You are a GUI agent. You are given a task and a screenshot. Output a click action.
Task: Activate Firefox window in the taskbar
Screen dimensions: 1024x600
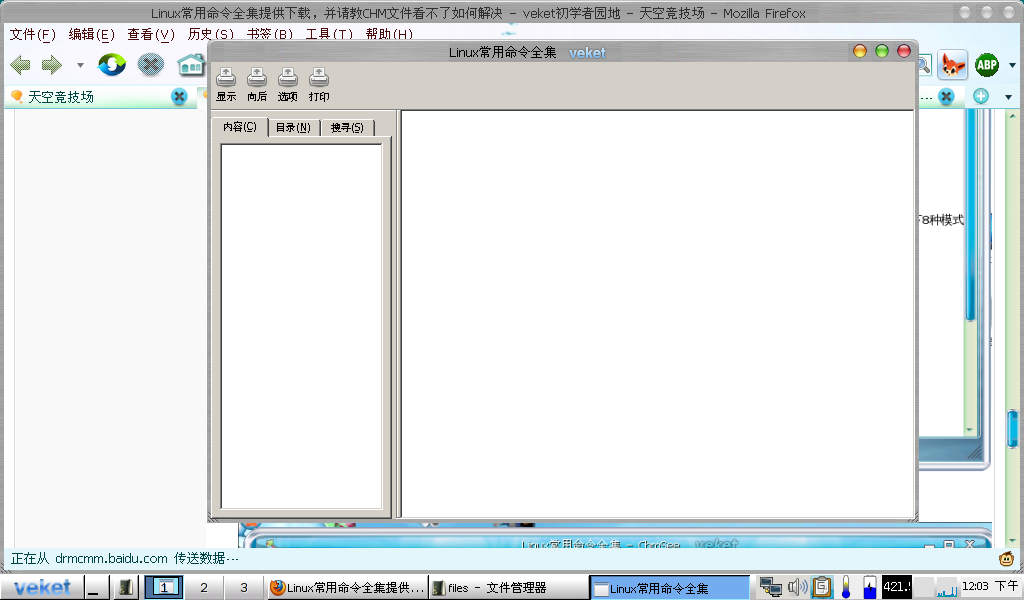[347, 588]
